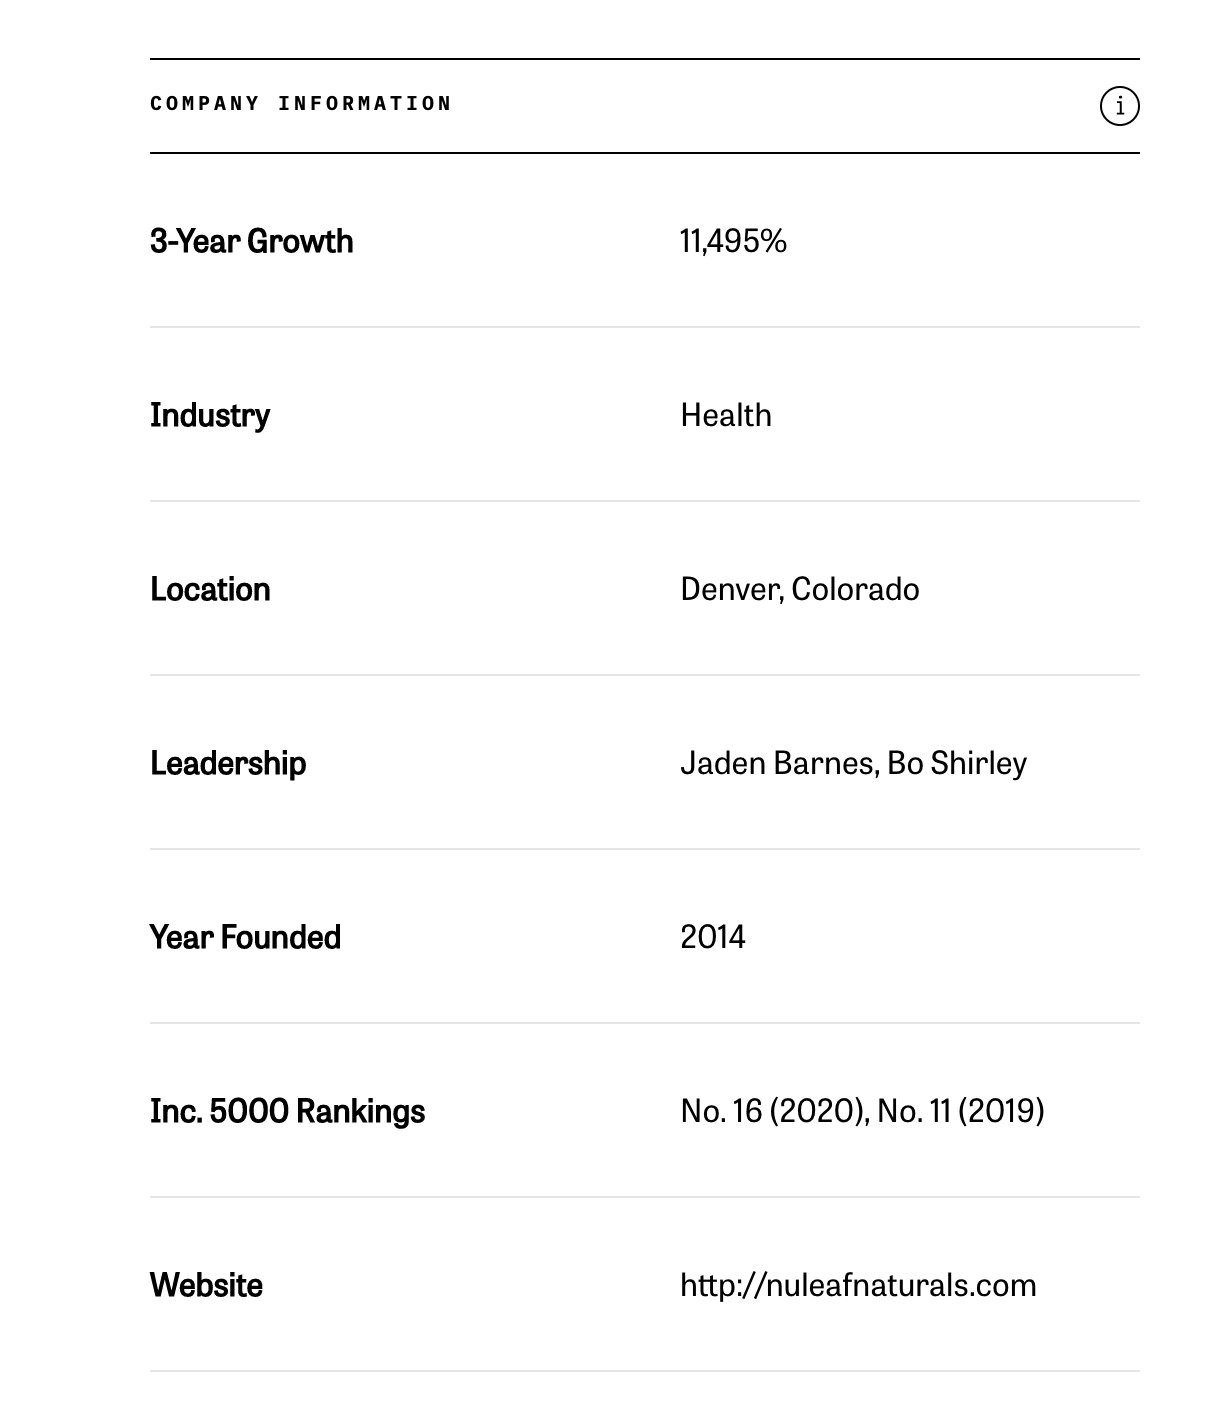Click the word Colorado in Location
Image resolution: width=1224 pixels, height=1414 pixels.
click(855, 589)
